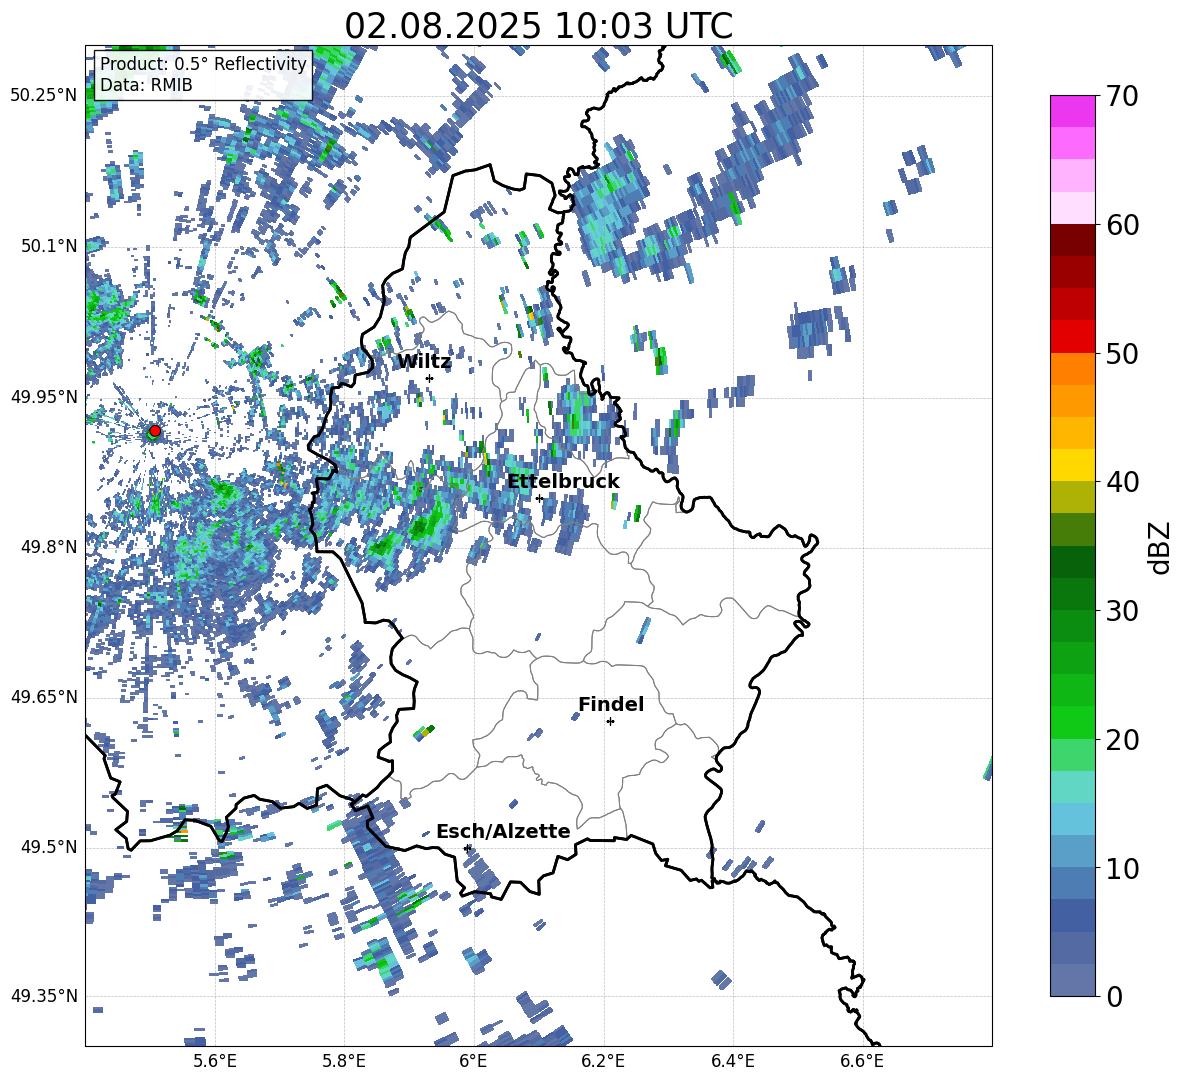The image size is (1184, 1081).
Task: Click the 6°E longitude label
Action: (473, 1061)
